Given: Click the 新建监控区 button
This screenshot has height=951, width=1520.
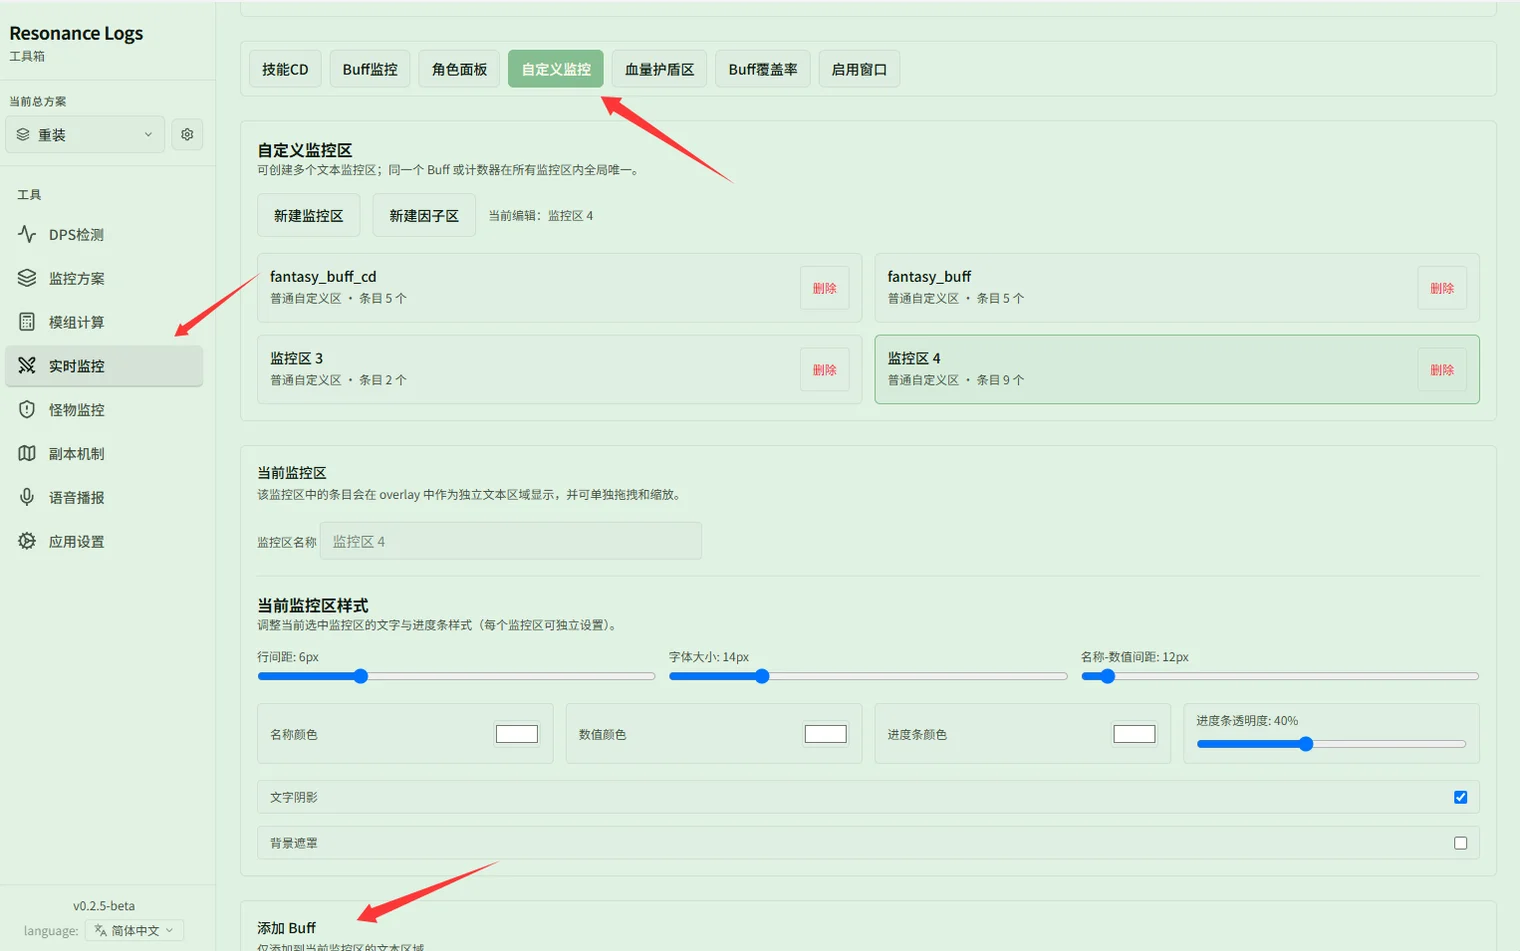Looking at the screenshot, I should coord(308,215).
